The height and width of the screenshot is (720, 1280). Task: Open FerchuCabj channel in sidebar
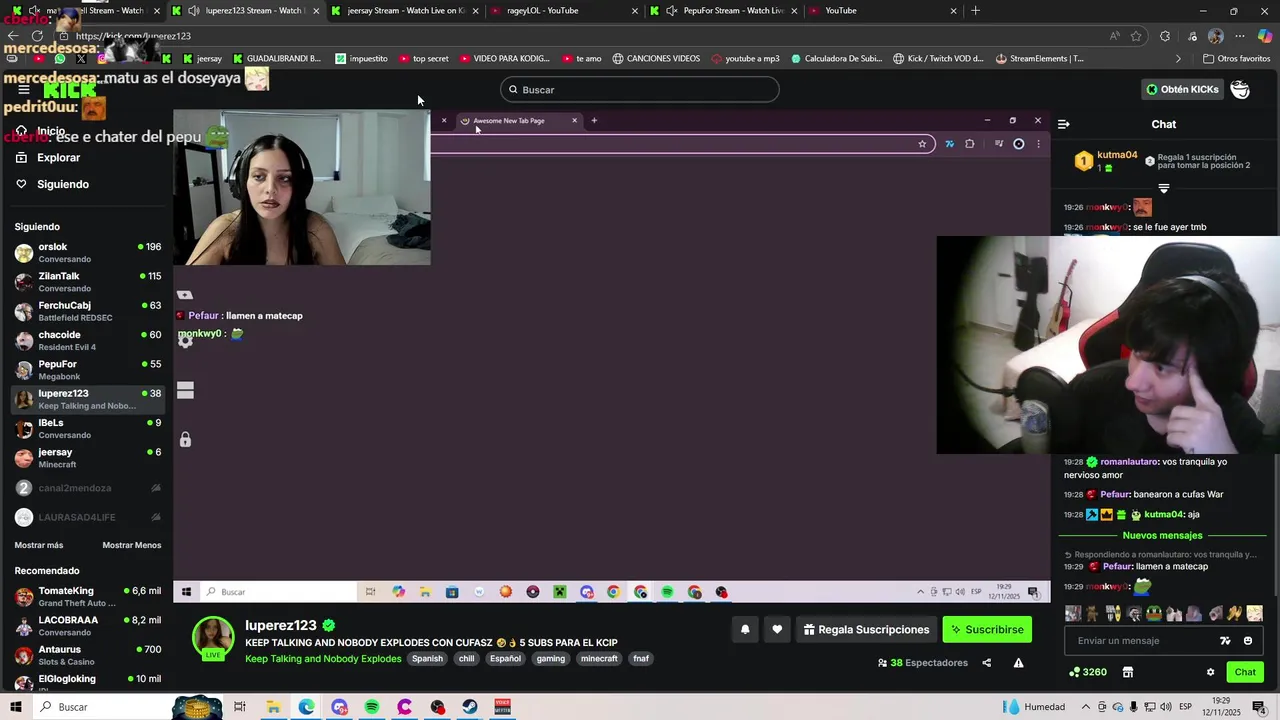(87, 311)
